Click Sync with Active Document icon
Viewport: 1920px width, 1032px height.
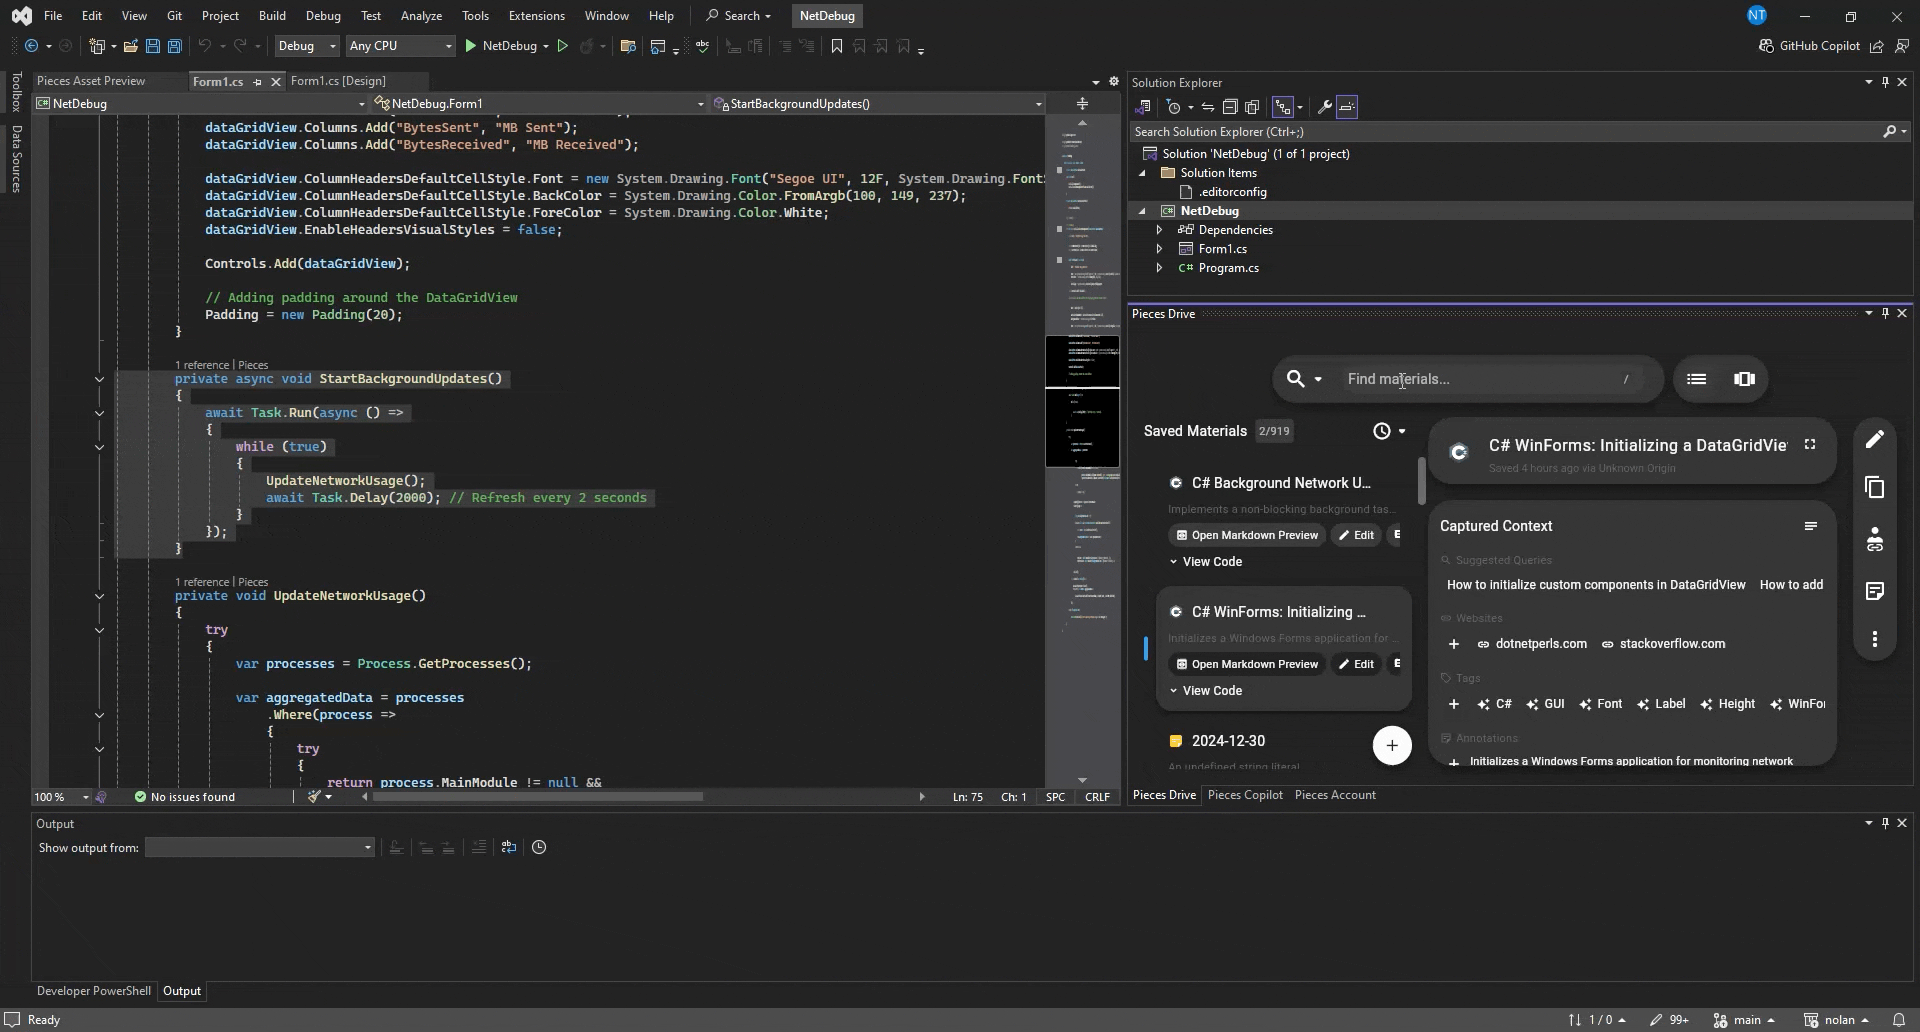[x=1208, y=107]
